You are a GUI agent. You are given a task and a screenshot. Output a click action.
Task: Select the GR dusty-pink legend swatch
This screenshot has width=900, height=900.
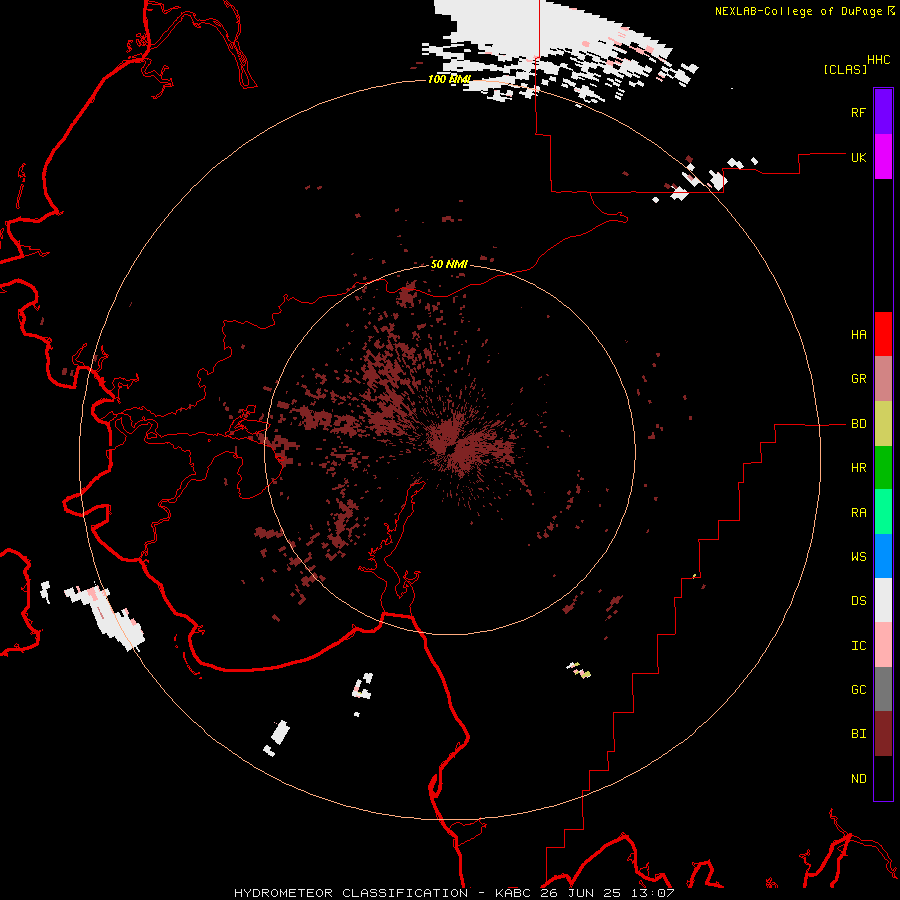coord(883,379)
